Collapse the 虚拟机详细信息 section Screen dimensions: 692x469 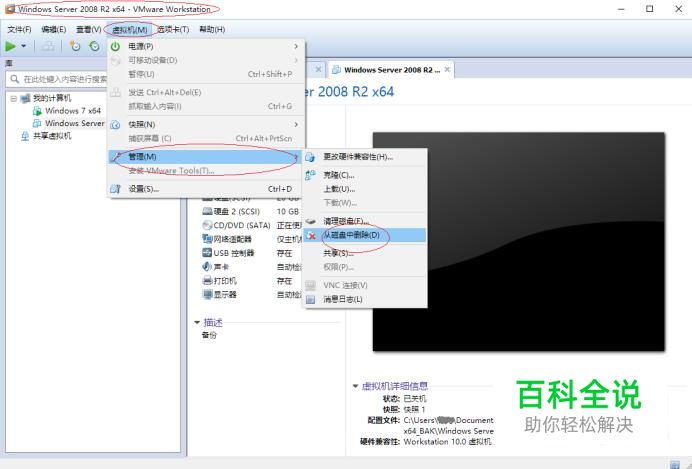tap(355, 386)
